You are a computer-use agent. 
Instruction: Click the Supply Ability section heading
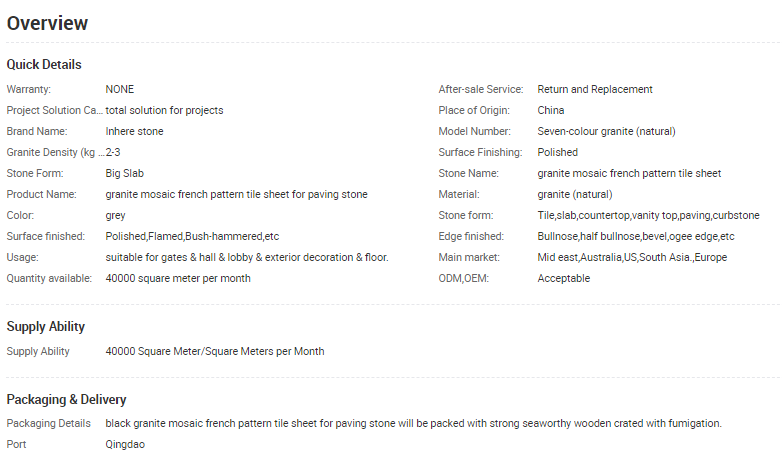(45, 327)
